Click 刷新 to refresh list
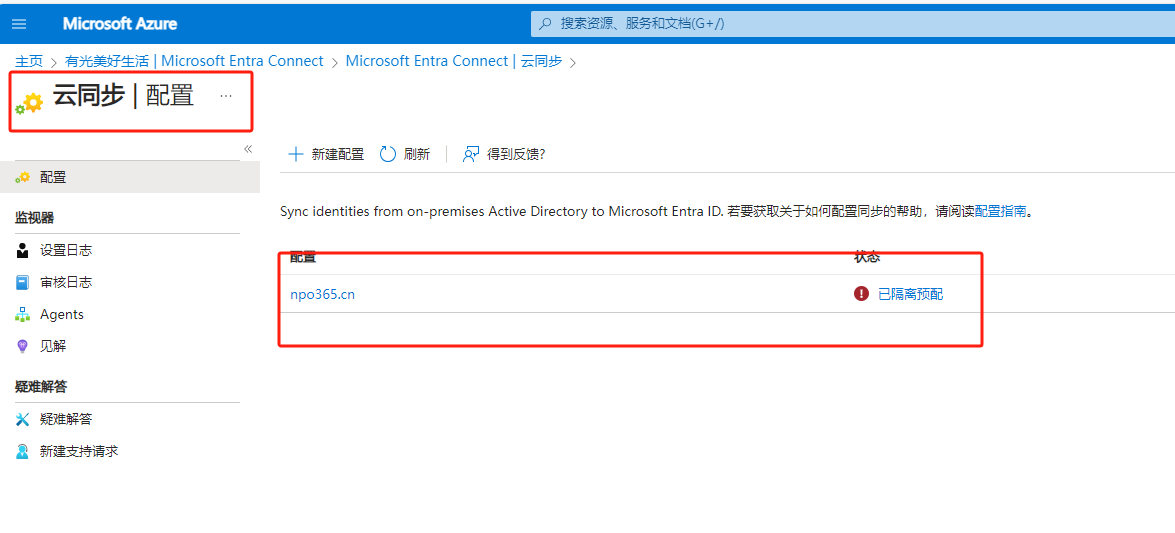Screen dimensions: 1175x533 [x=405, y=154]
